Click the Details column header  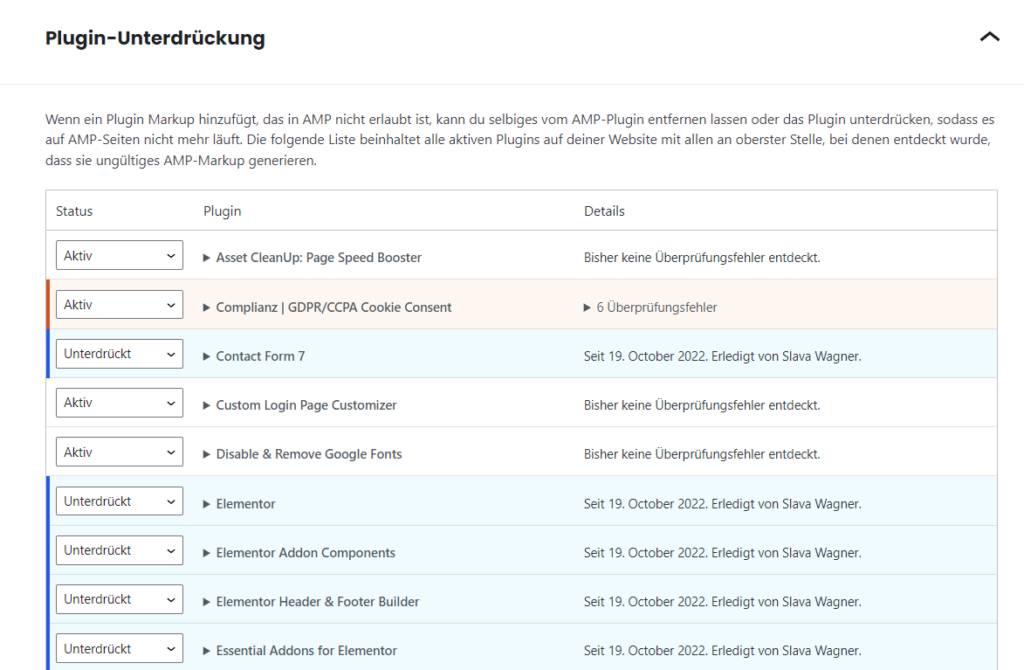604,211
